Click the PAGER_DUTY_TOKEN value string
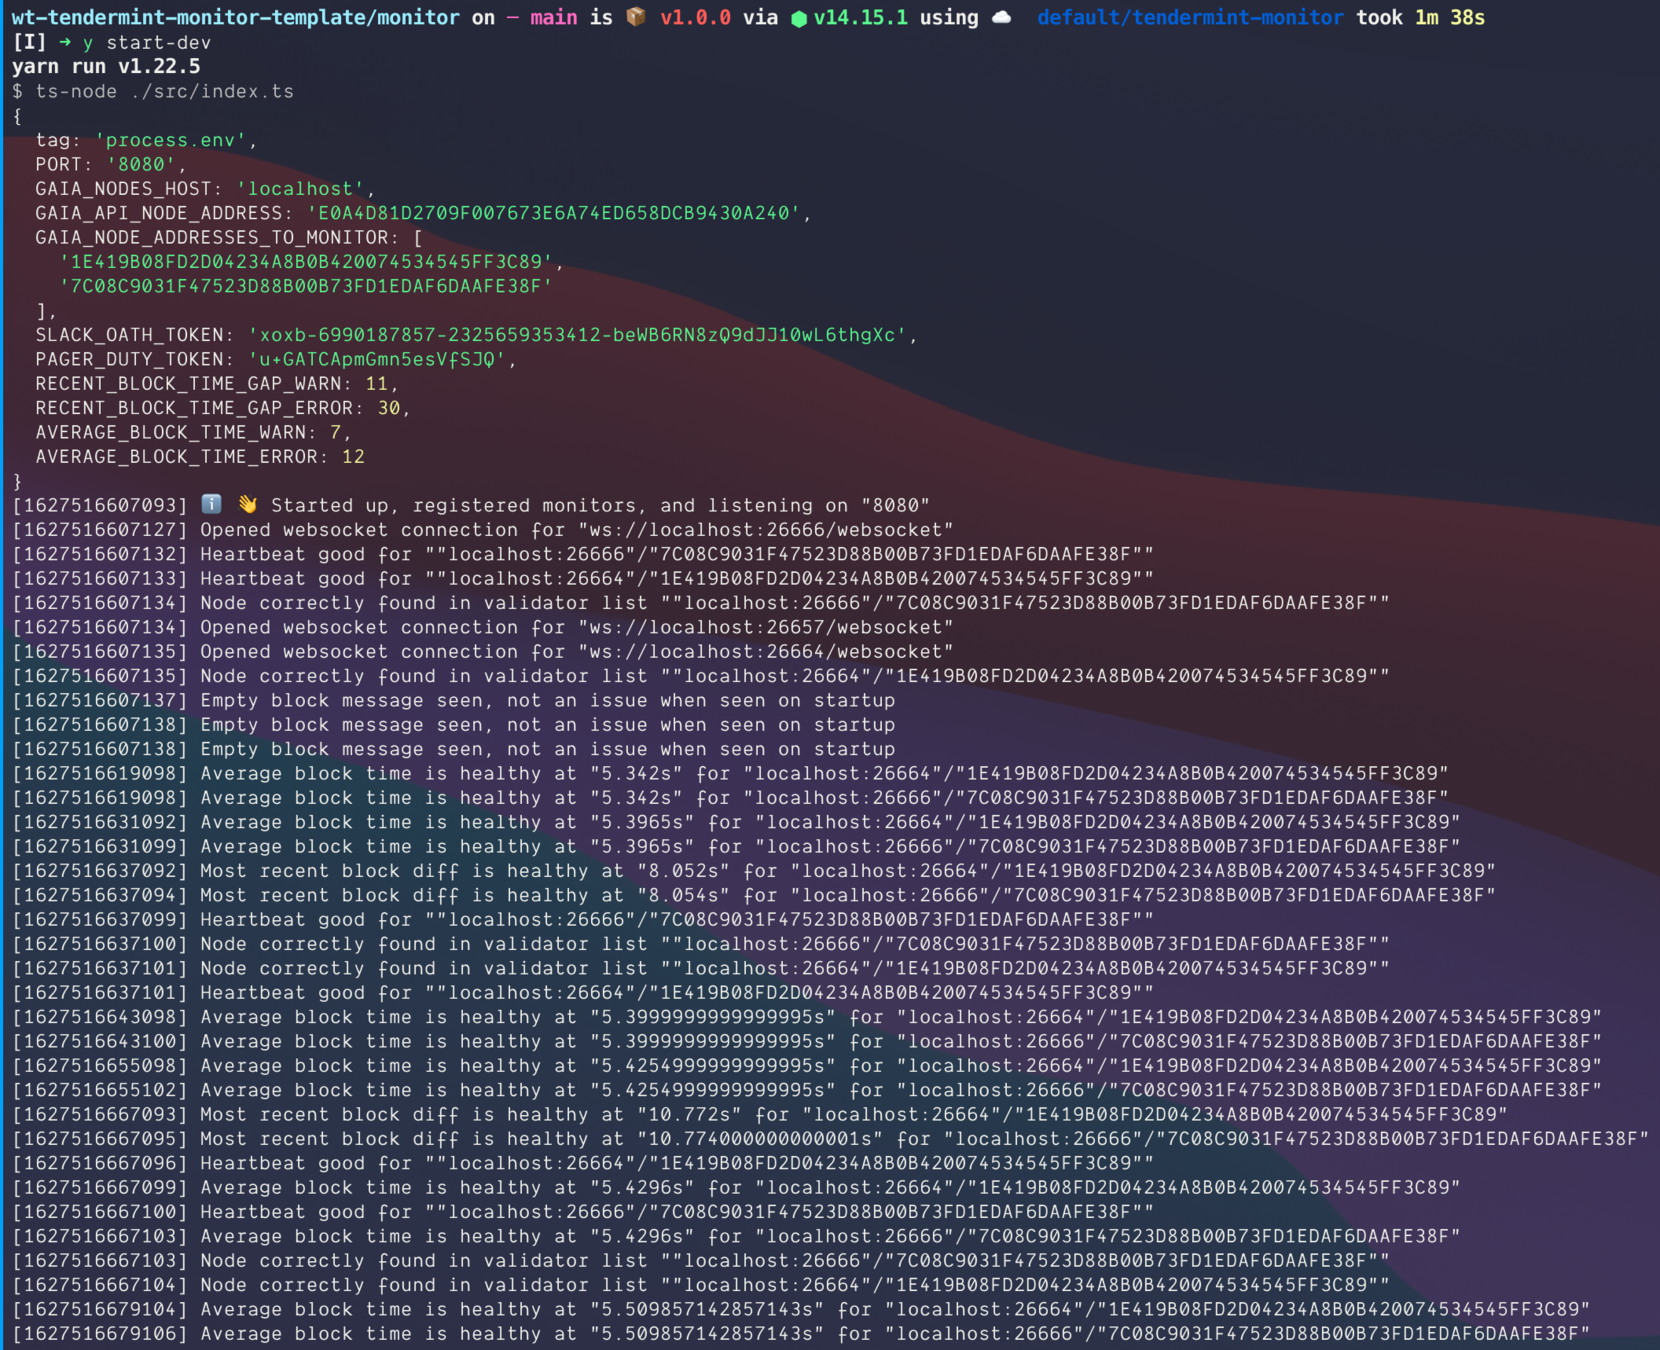Image resolution: width=1660 pixels, height=1350 pixels. [x=377, y=359]
